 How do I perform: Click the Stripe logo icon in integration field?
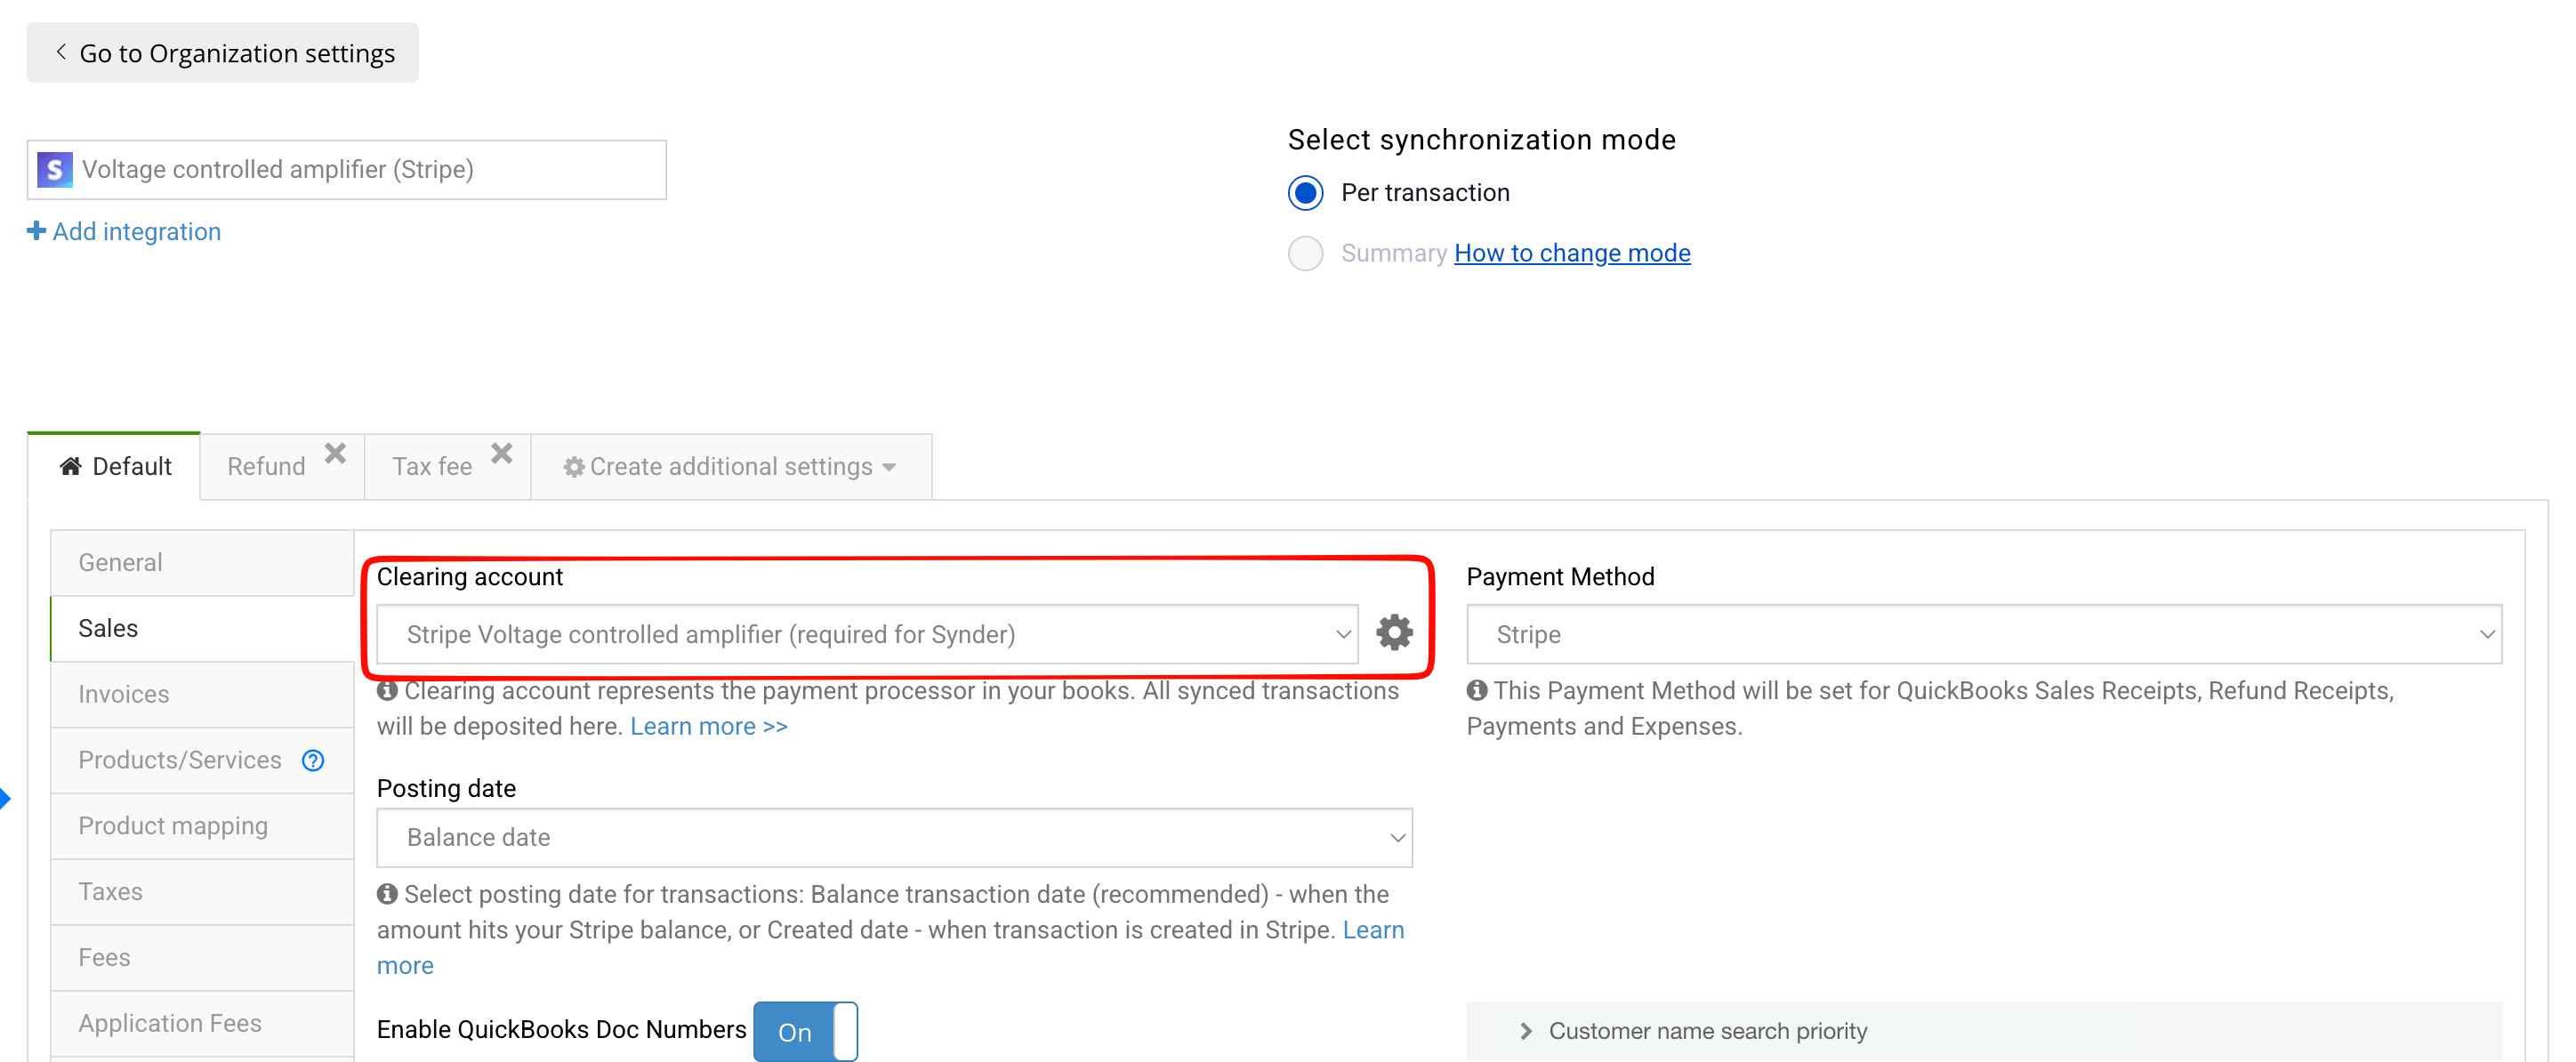tap(55, 169)
